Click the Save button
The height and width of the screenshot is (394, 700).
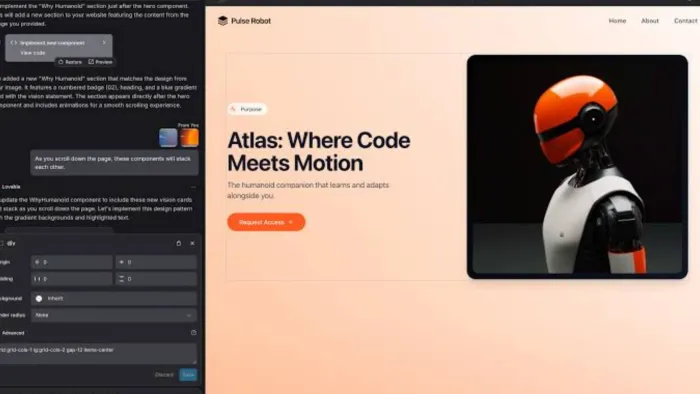coord(188,375)
